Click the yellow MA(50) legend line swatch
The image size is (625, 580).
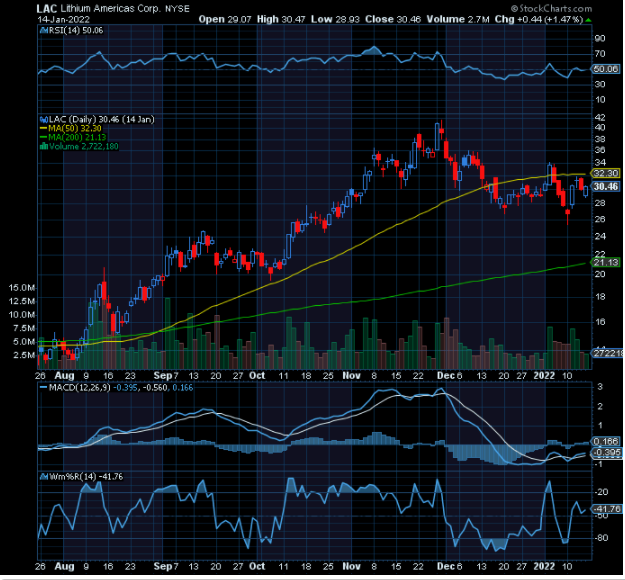43,128
